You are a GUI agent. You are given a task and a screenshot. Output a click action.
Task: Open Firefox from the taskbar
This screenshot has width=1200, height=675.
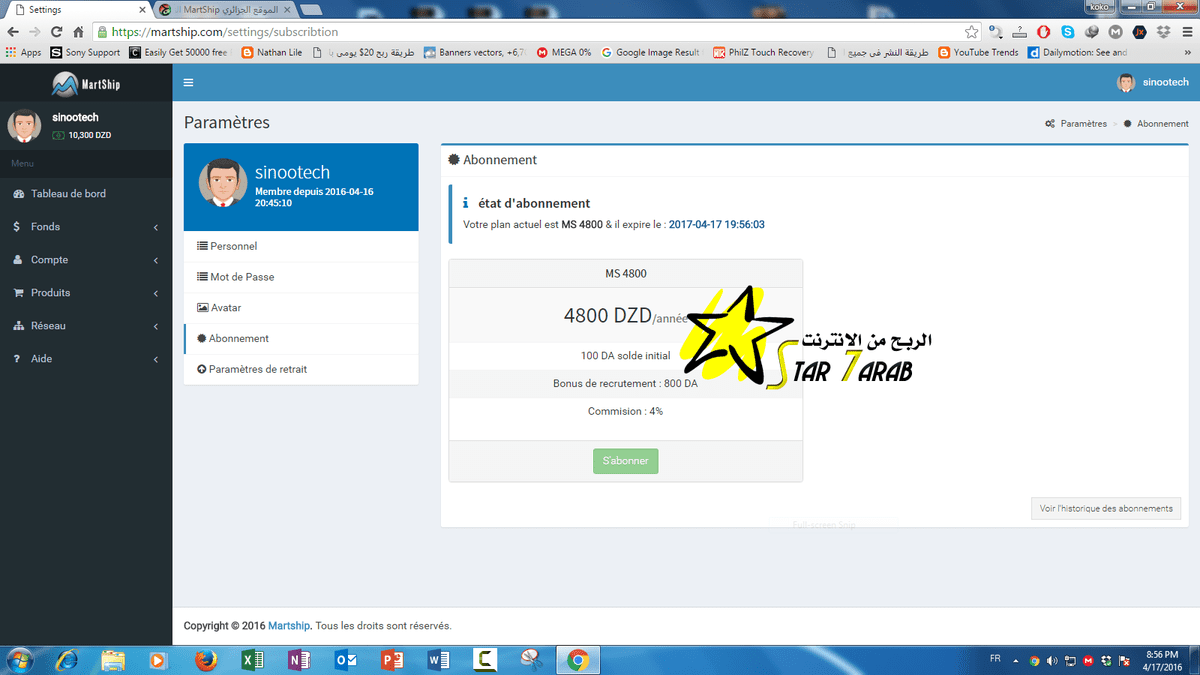205,660
